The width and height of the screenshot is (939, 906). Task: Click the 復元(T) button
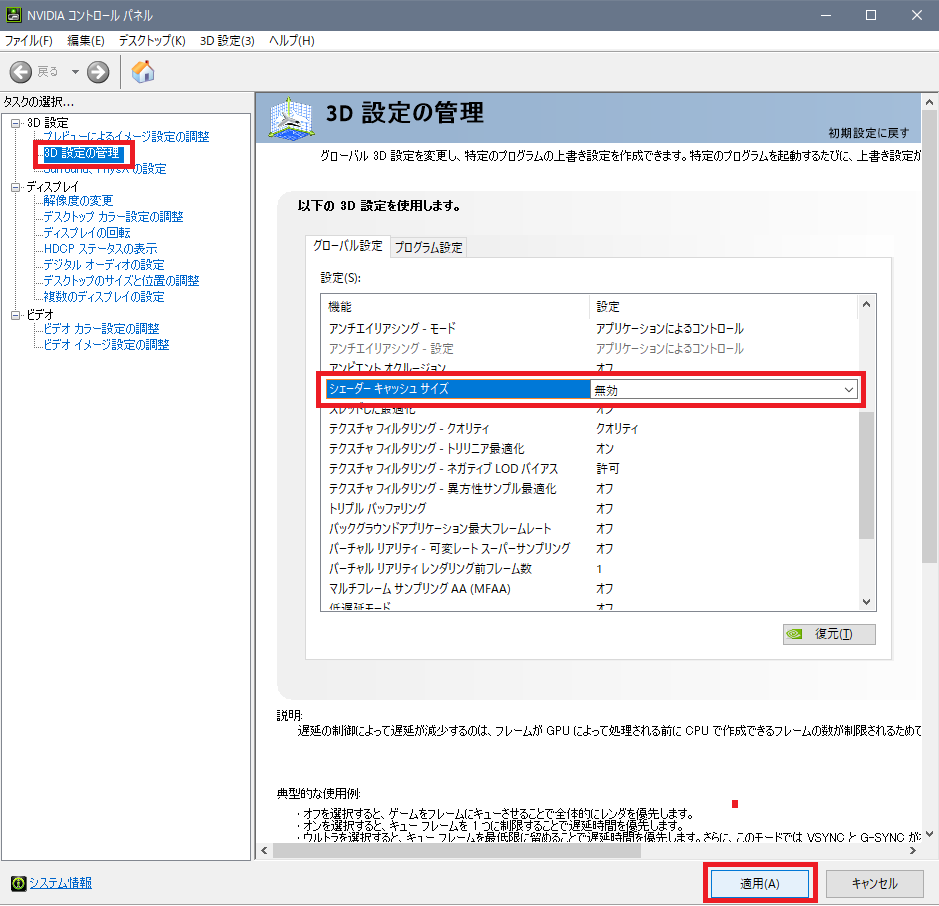pos(829,634)
